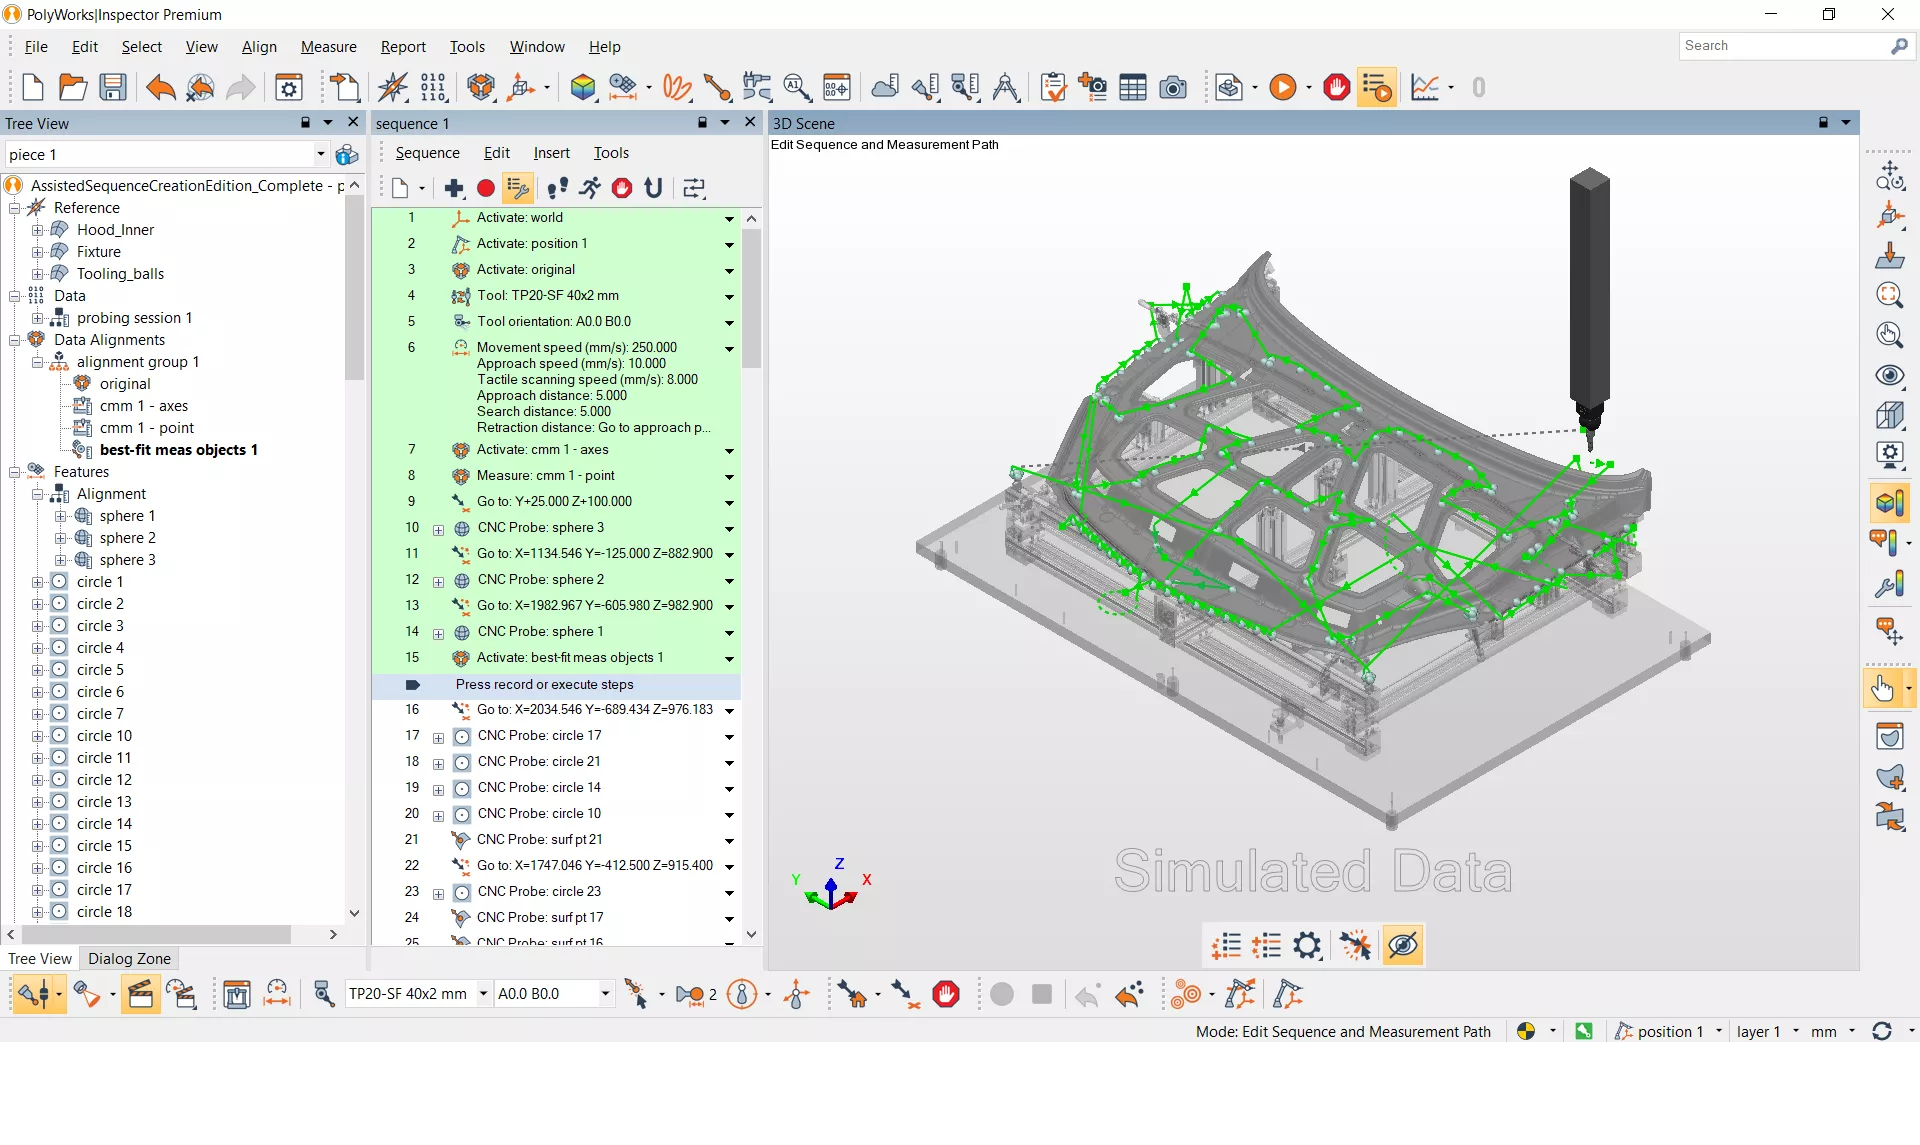Click the Undo arrow in main toolbar
The width and height of the screenshot is (1920, 1145).
click(x=160, y=88)
